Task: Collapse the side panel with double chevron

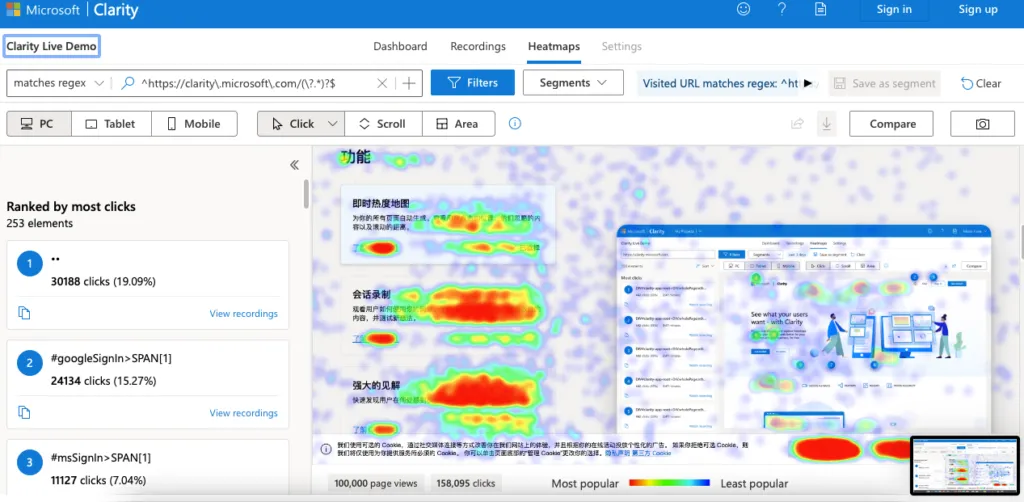Action: pos(295,165)
